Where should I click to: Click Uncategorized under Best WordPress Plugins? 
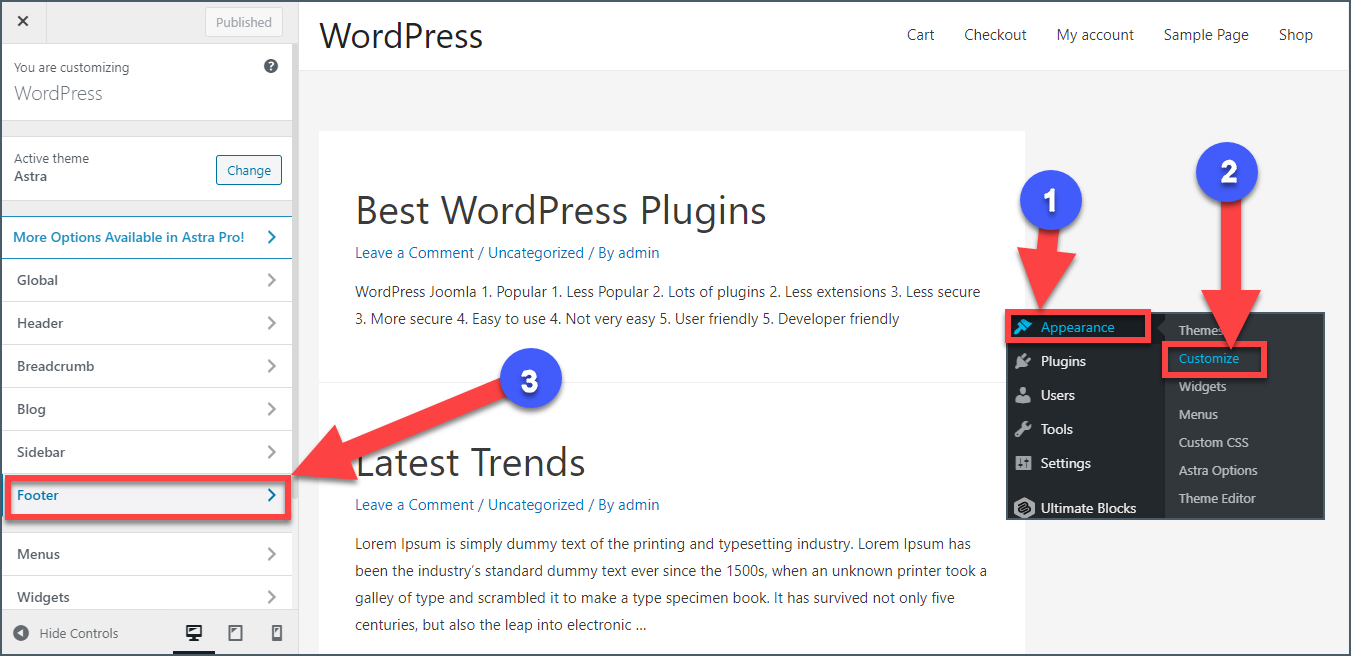(x=536, y=253)
